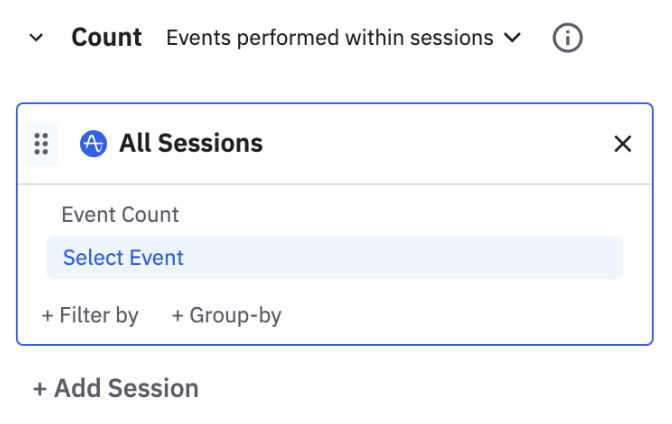Click the plus sign before Group-by
The image size is (672, 424).
tap(177, 315)
